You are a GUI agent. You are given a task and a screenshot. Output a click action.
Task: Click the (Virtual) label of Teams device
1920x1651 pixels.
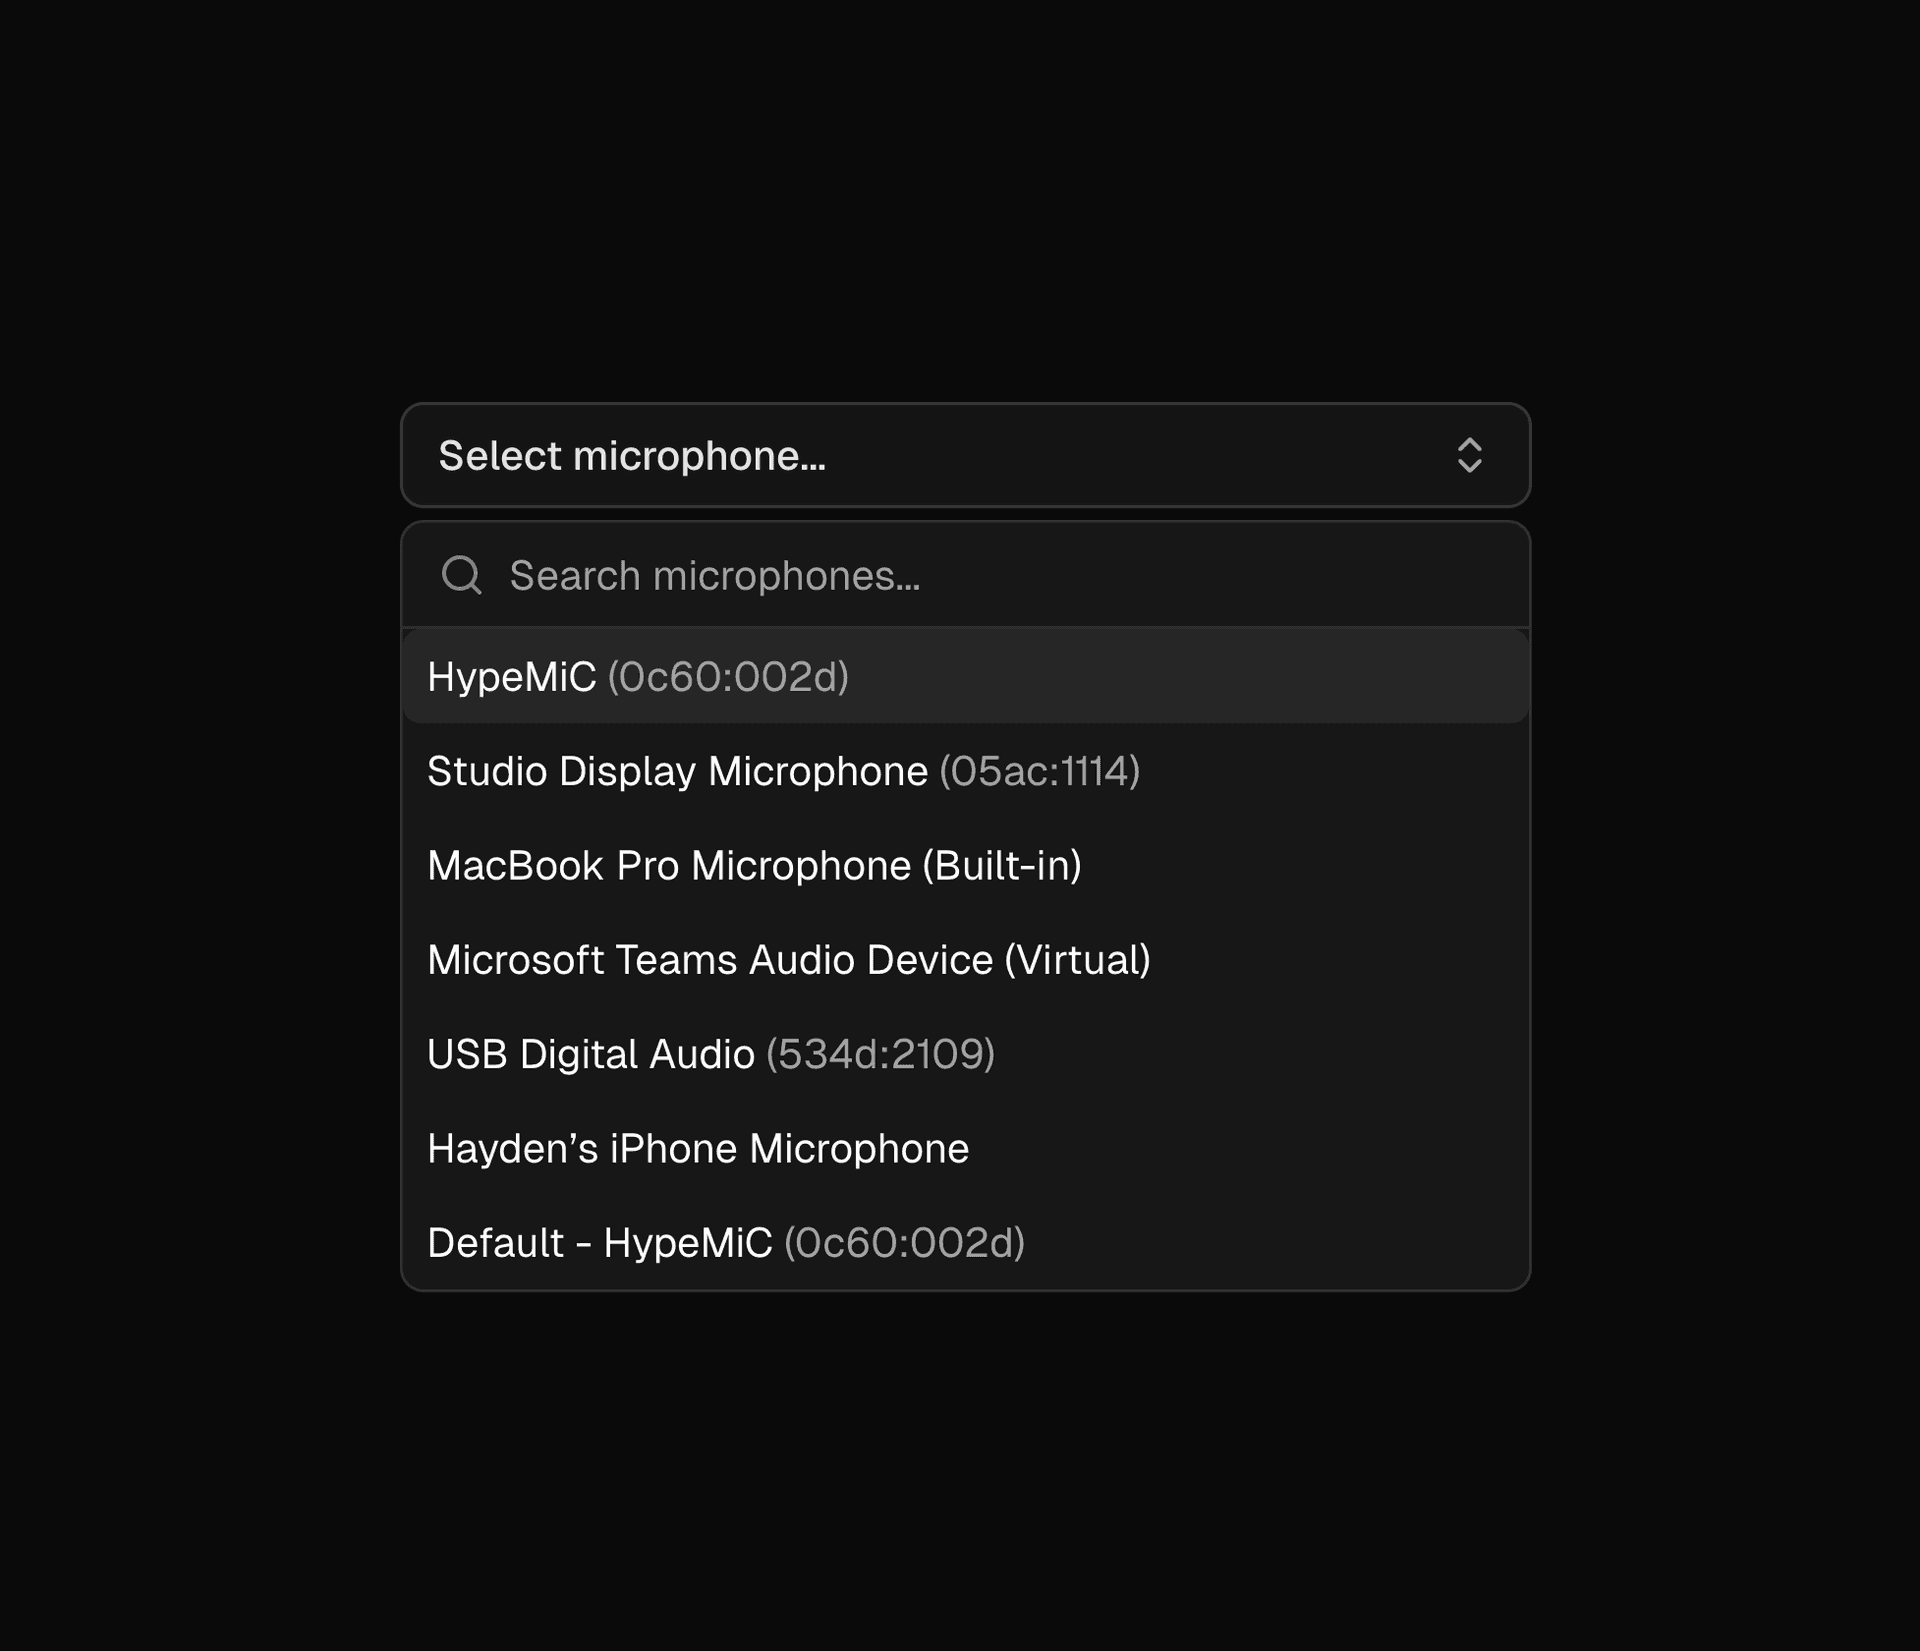pyautogui.click(x=1077, y=960)
